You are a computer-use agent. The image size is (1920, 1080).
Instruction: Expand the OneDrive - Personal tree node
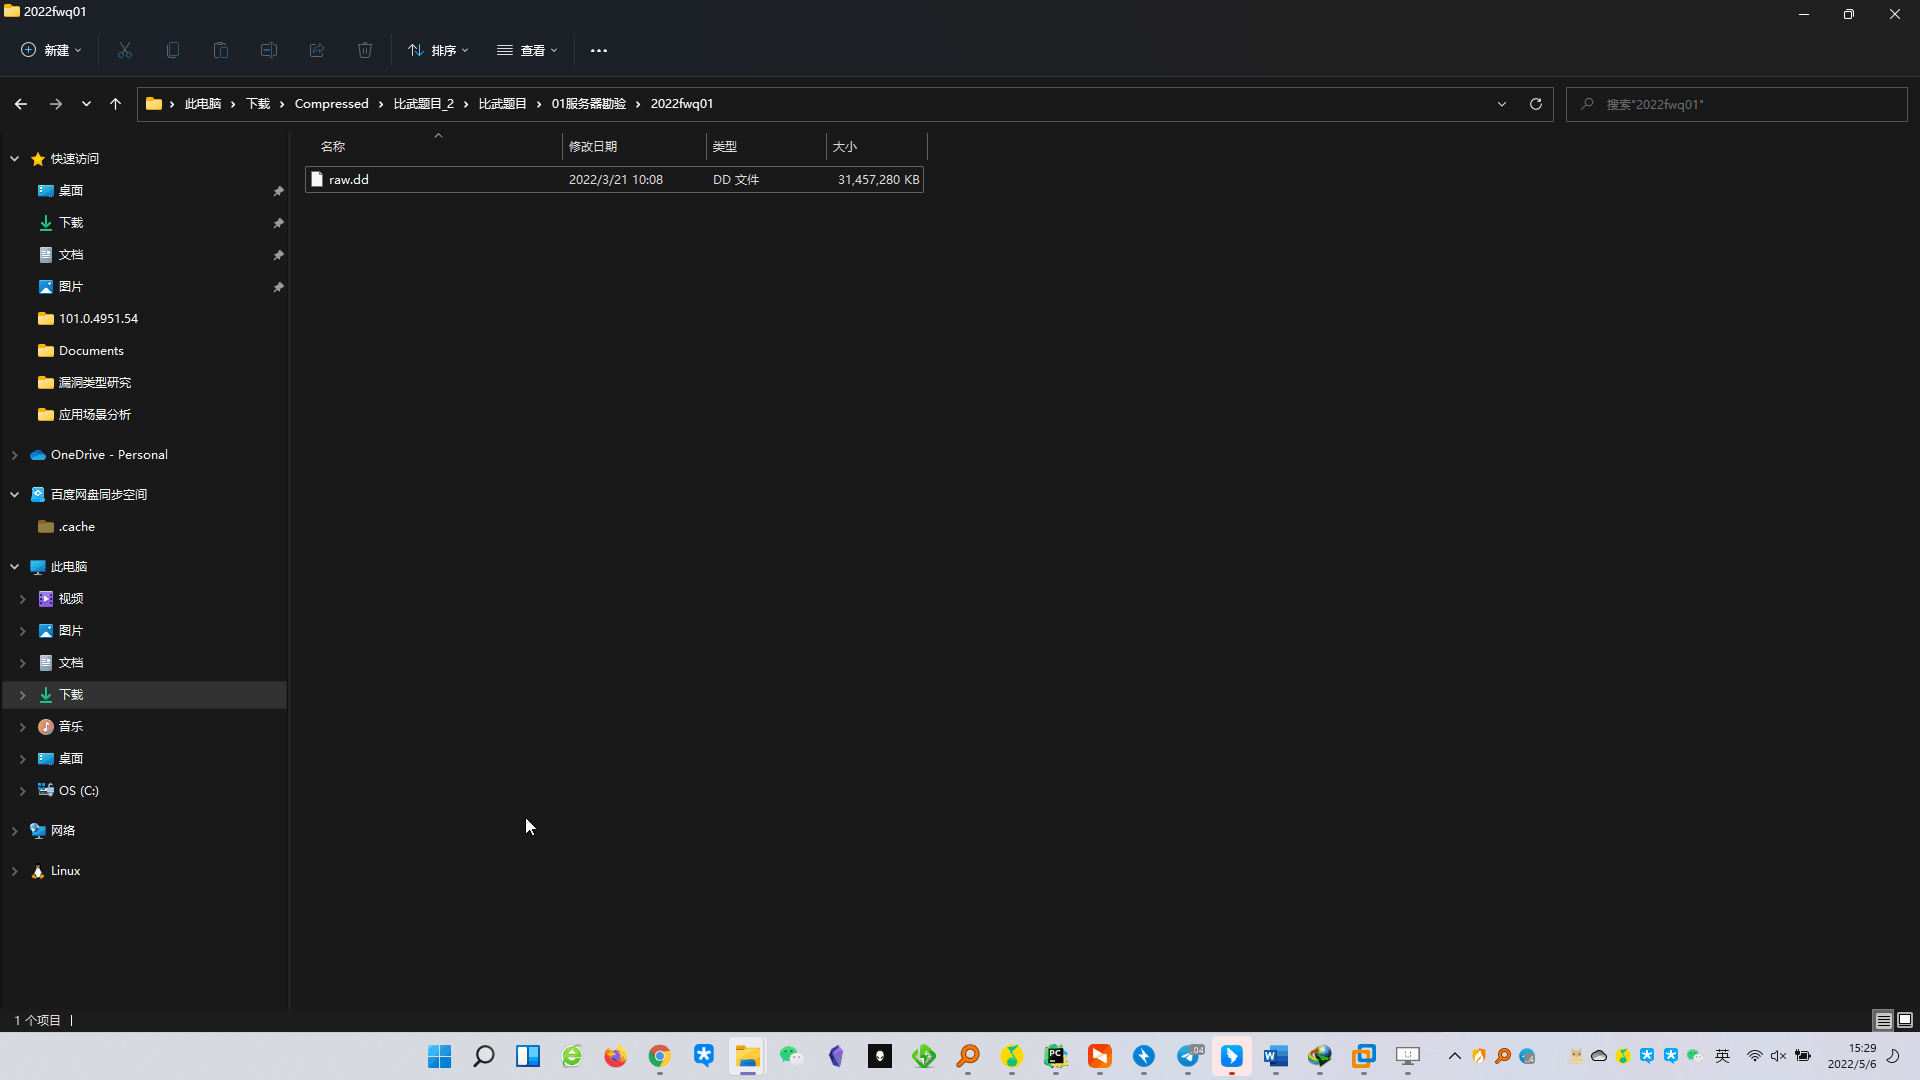[x=15, y=455]
